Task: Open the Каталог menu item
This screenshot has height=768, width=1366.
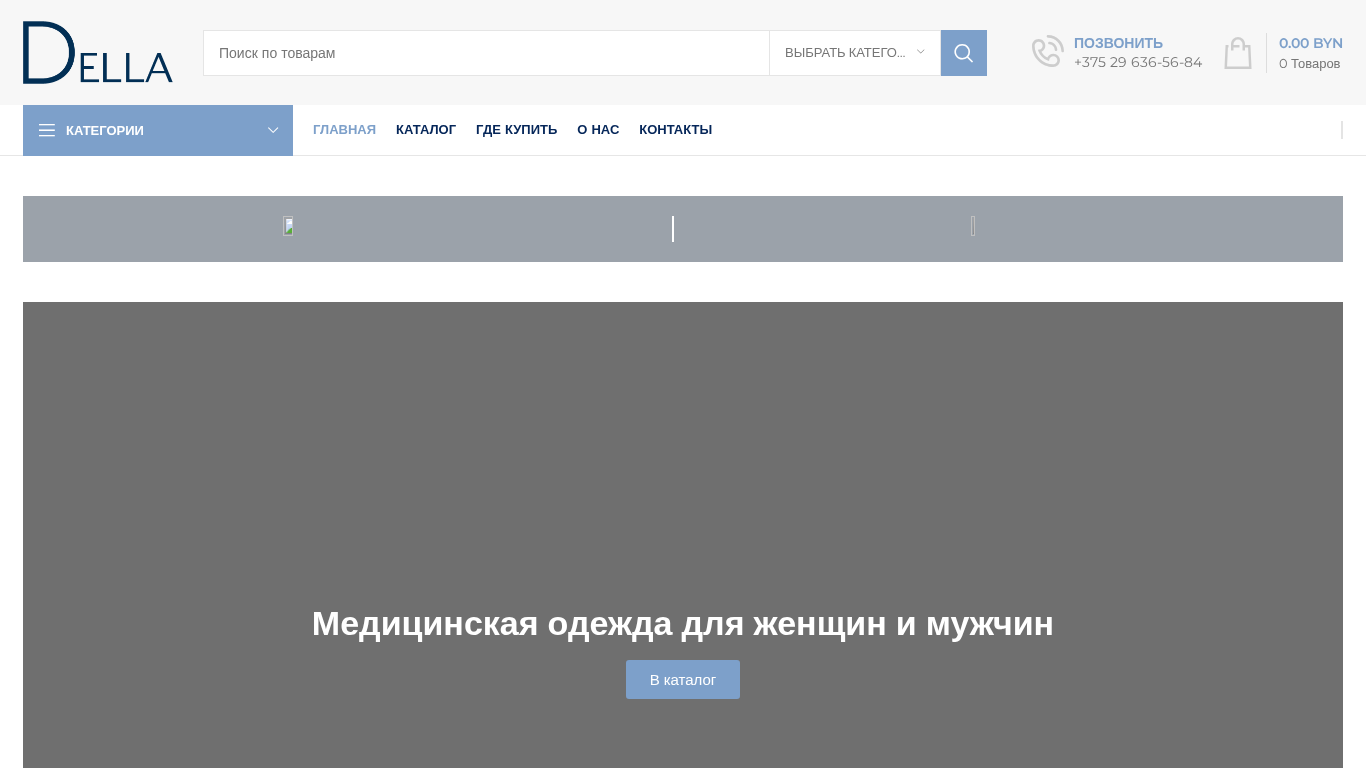Action: (x=426, y=130)
